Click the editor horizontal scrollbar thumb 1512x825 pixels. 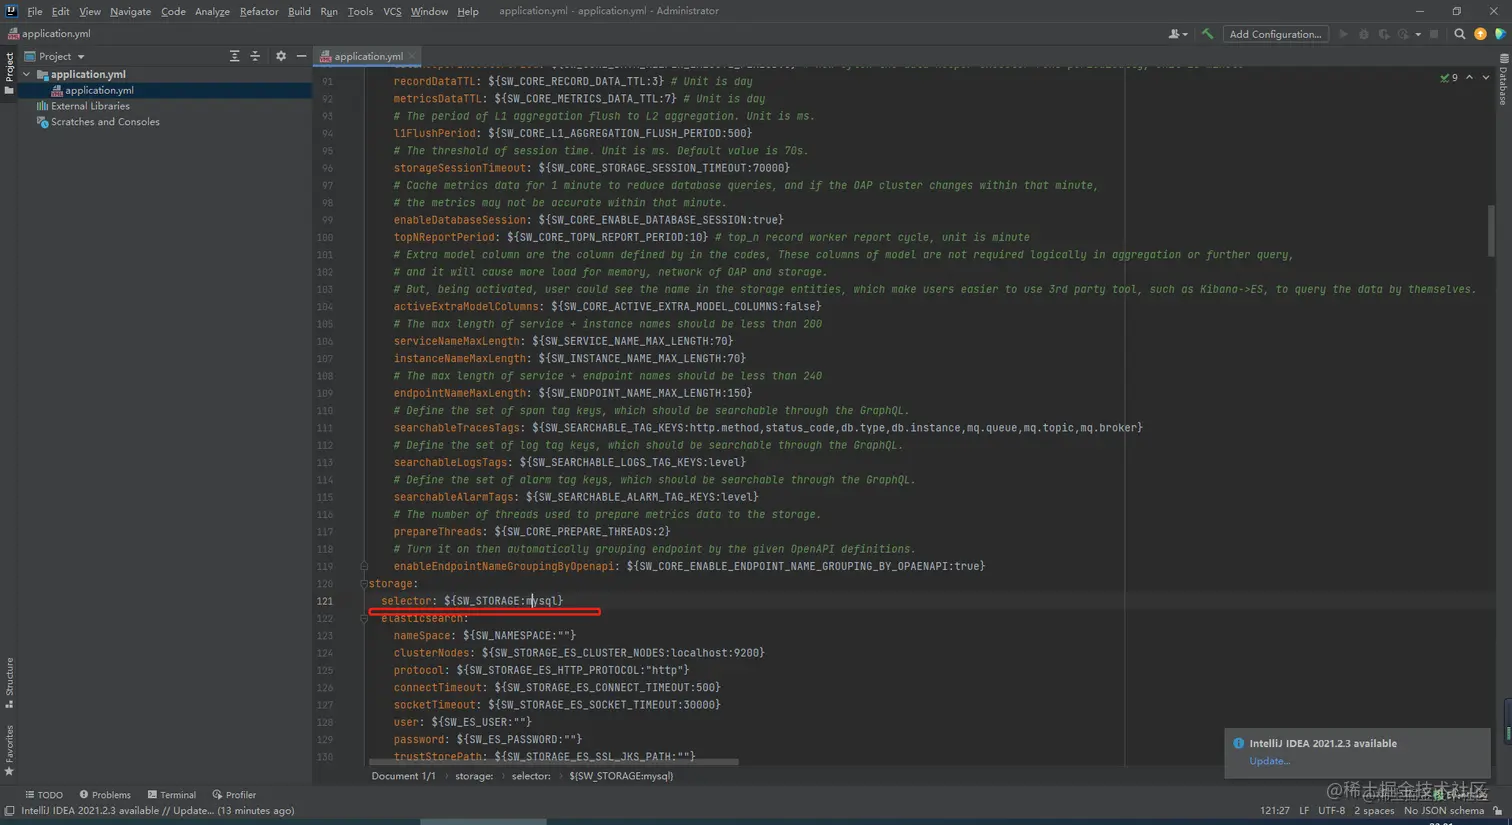[x=553, y=762]
